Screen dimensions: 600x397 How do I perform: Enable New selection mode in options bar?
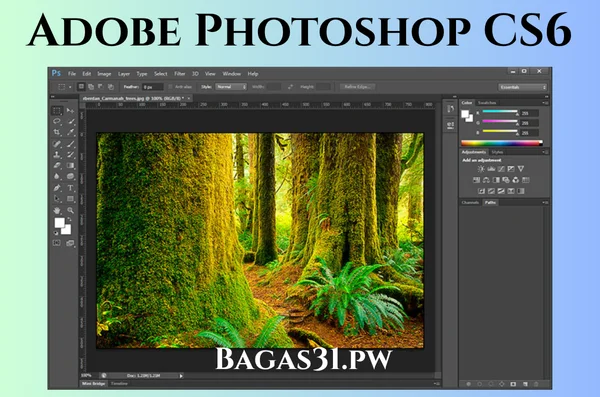click(x=81, y=87)
